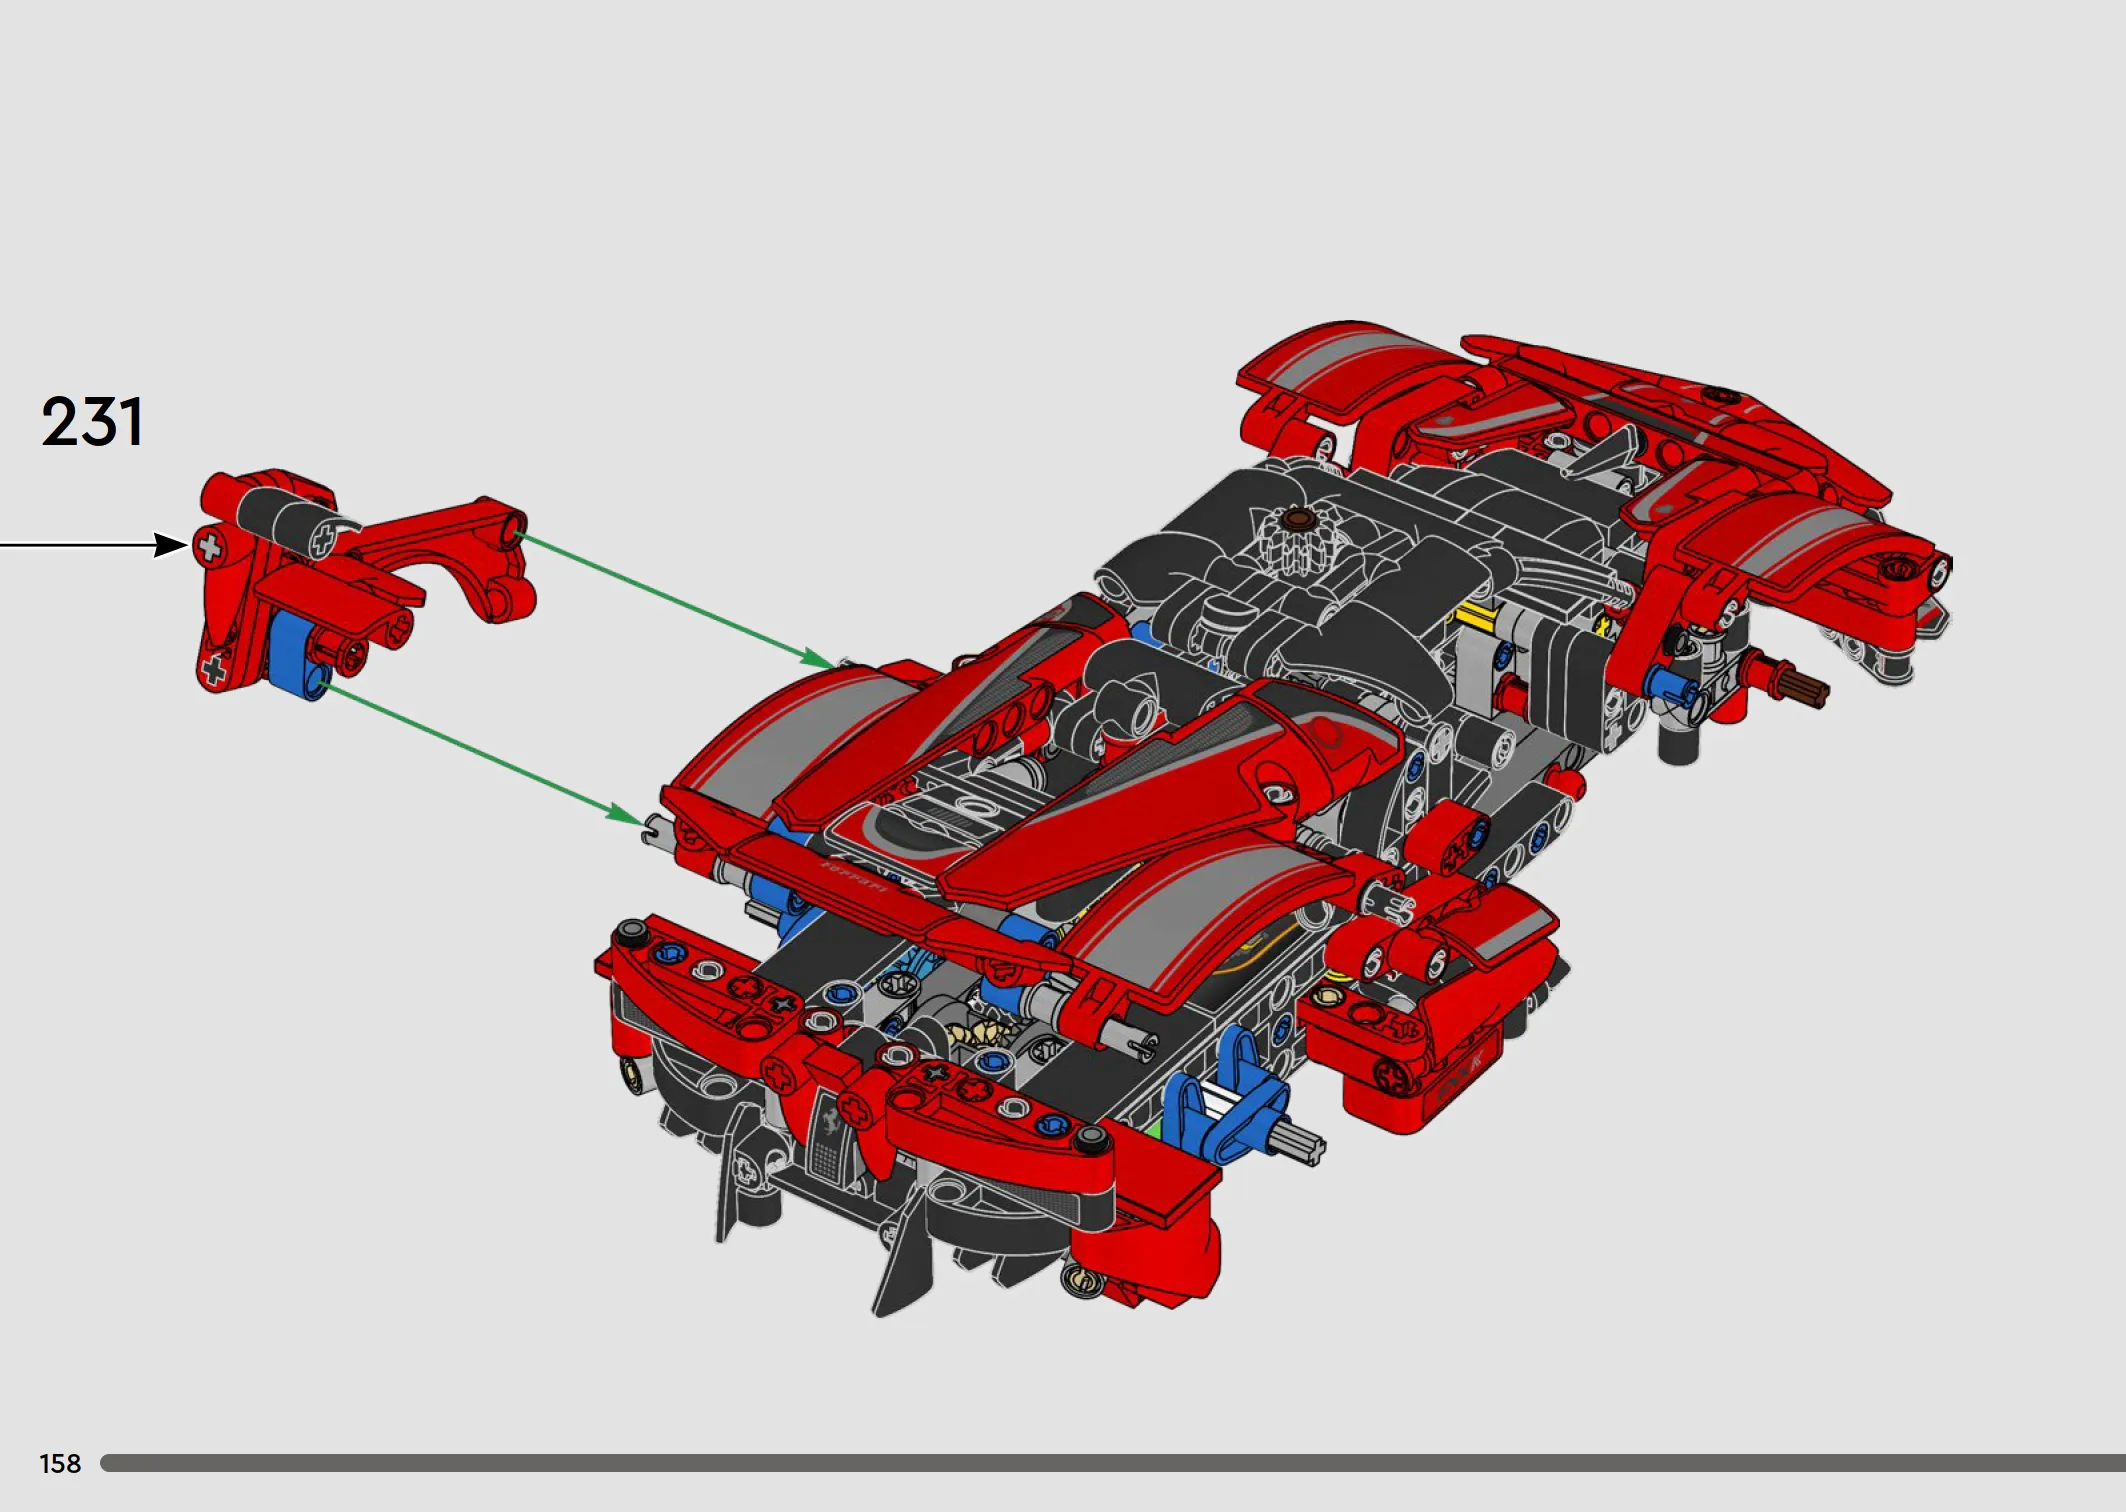Viewport: 2126px width, 1512px height.
Task: Click the red sub-assembly illustration beside step 231
Action: [x=364, y=584]
